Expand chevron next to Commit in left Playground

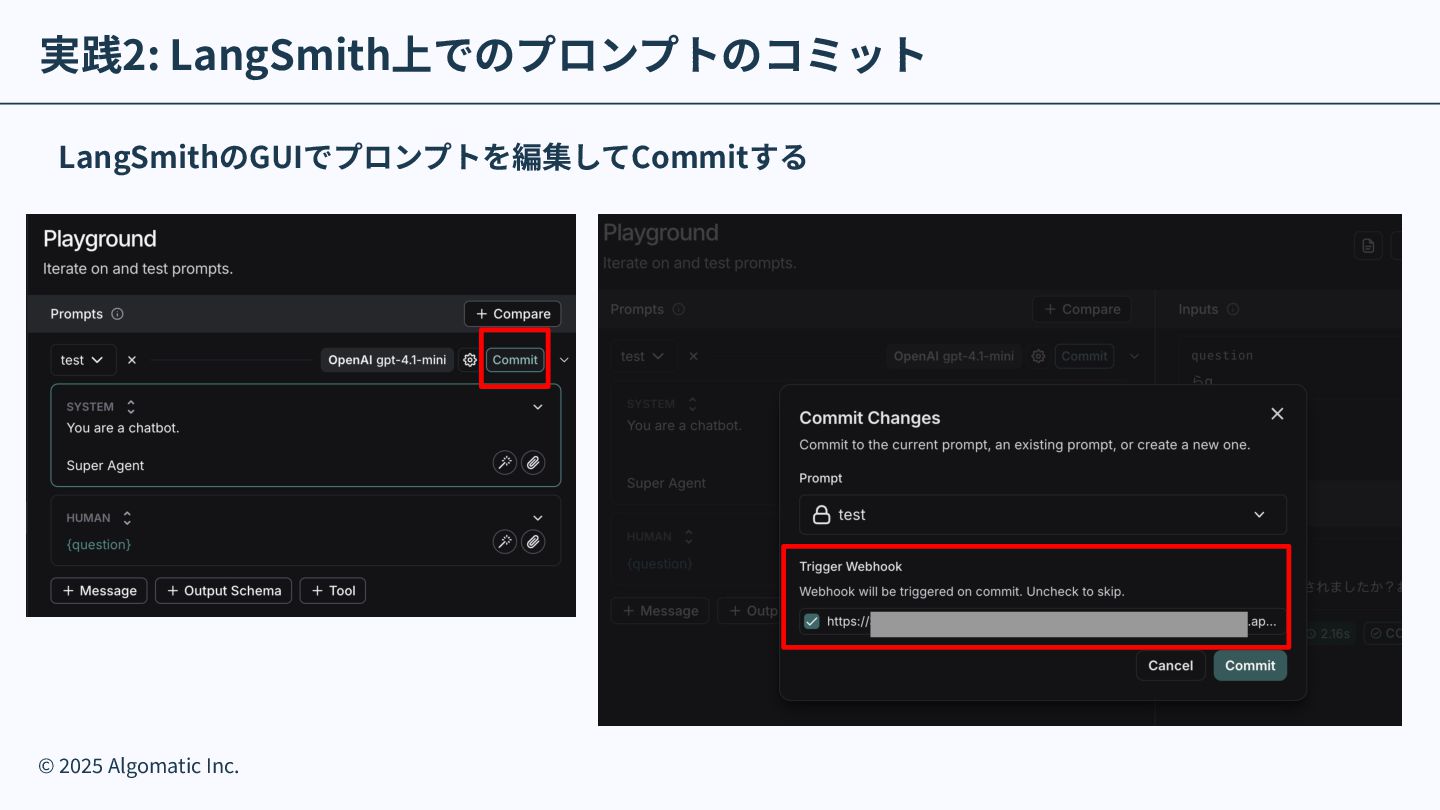tap(564, 360)
